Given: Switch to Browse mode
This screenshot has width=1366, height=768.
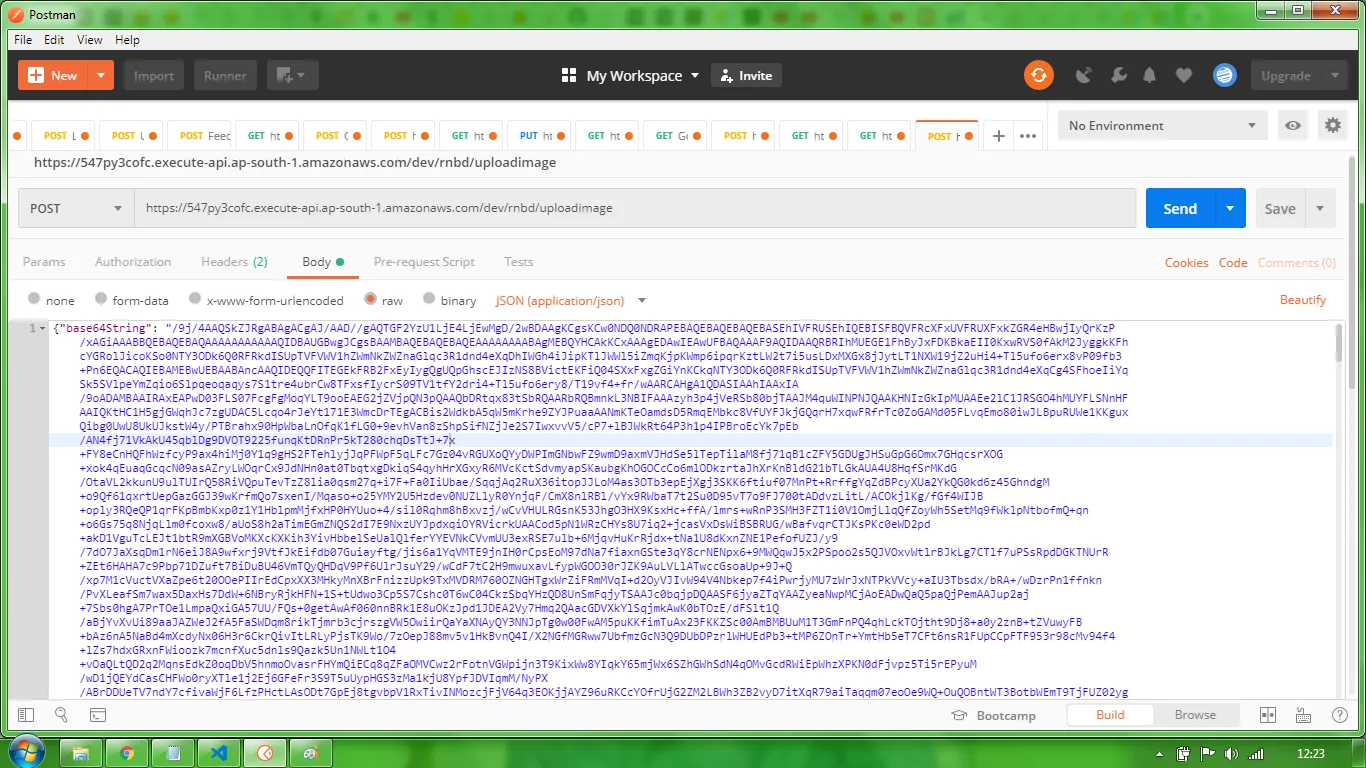Looking at the screenshot, I should tap(1195, 715).
